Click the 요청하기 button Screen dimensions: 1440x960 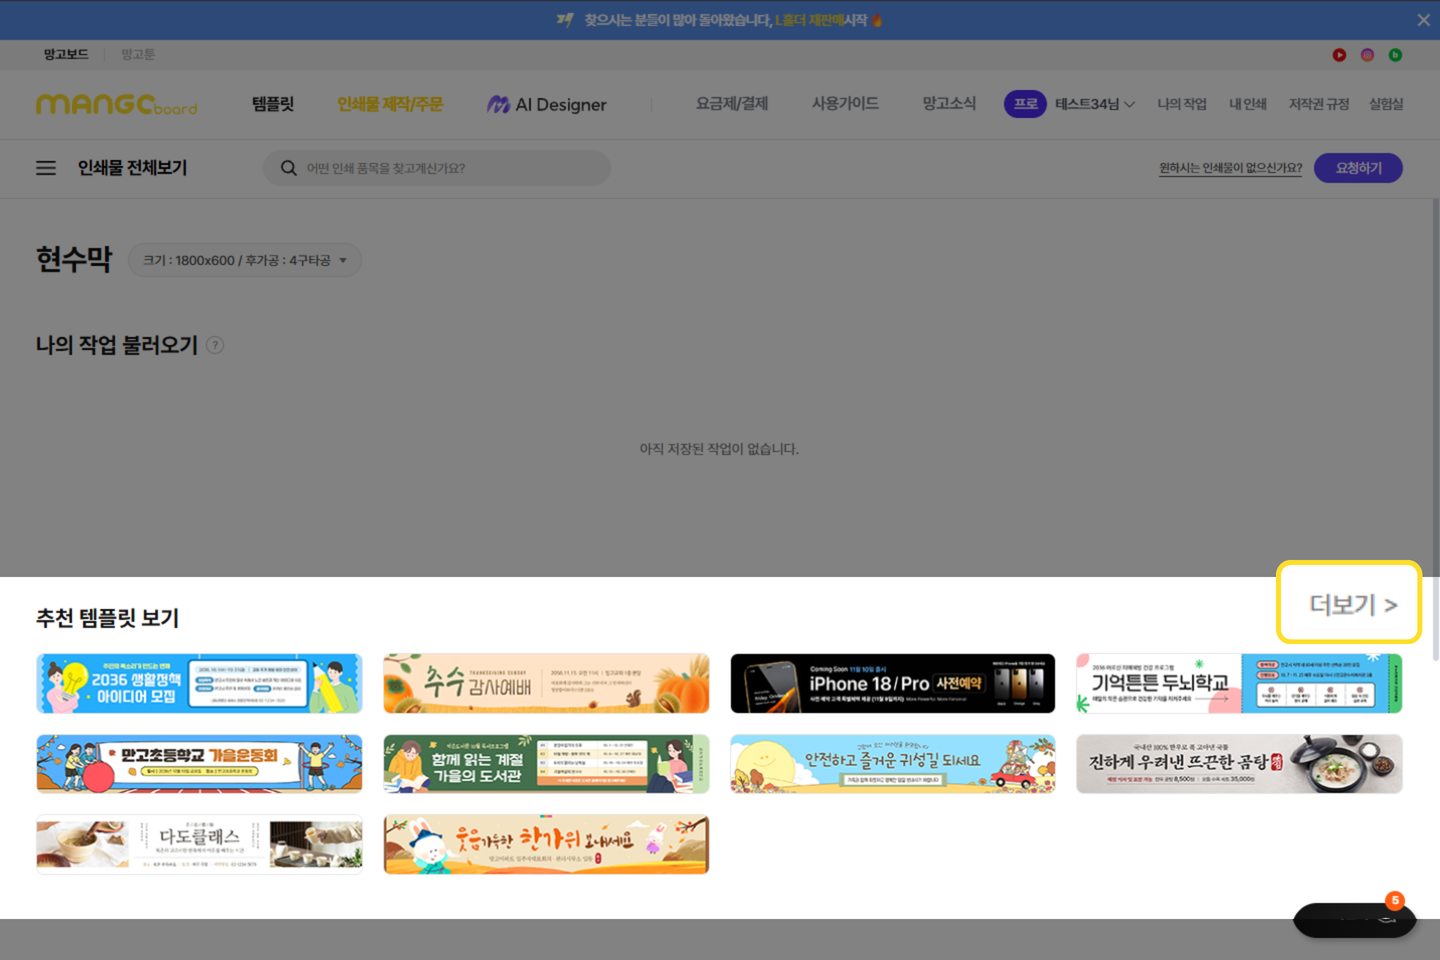[1358, 168]
